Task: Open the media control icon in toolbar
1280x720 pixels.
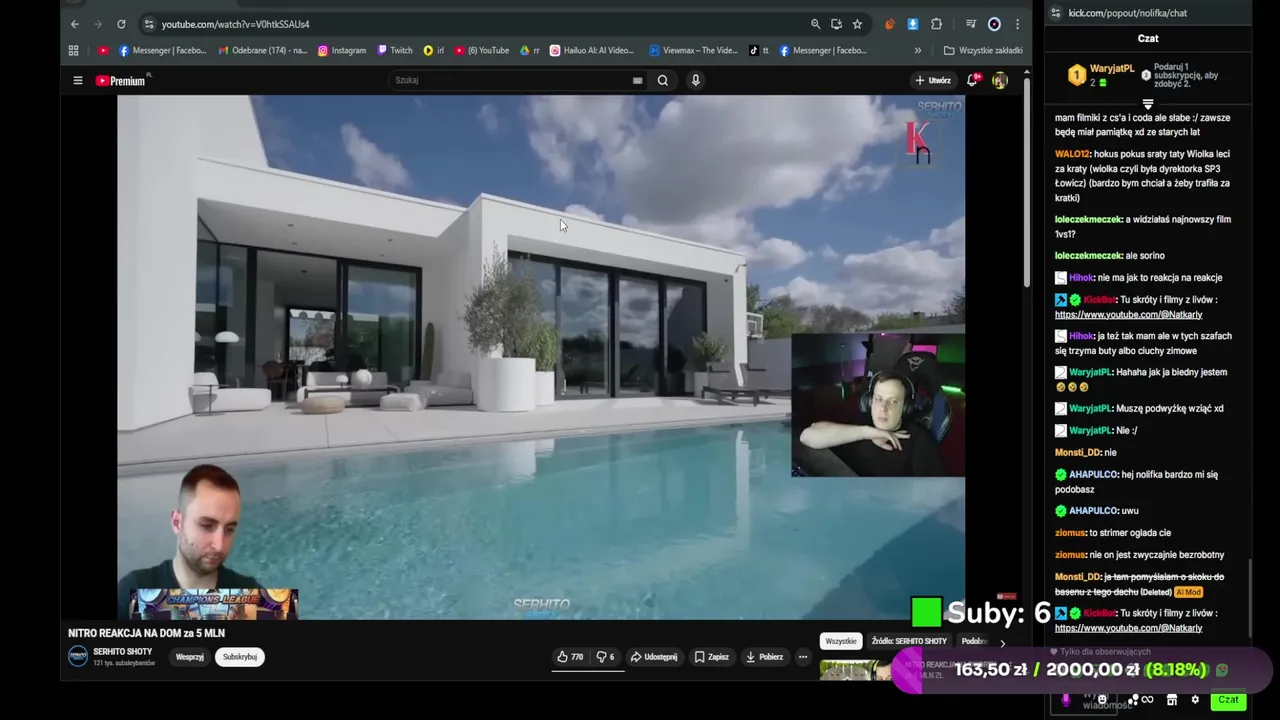Action: [x=971, y=24]
